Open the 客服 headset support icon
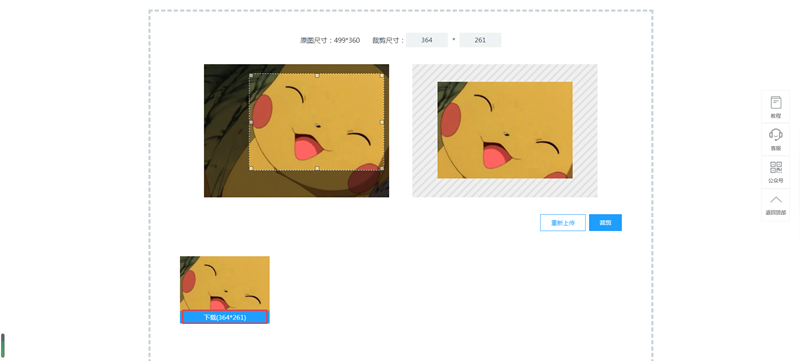 pos(776,135)
